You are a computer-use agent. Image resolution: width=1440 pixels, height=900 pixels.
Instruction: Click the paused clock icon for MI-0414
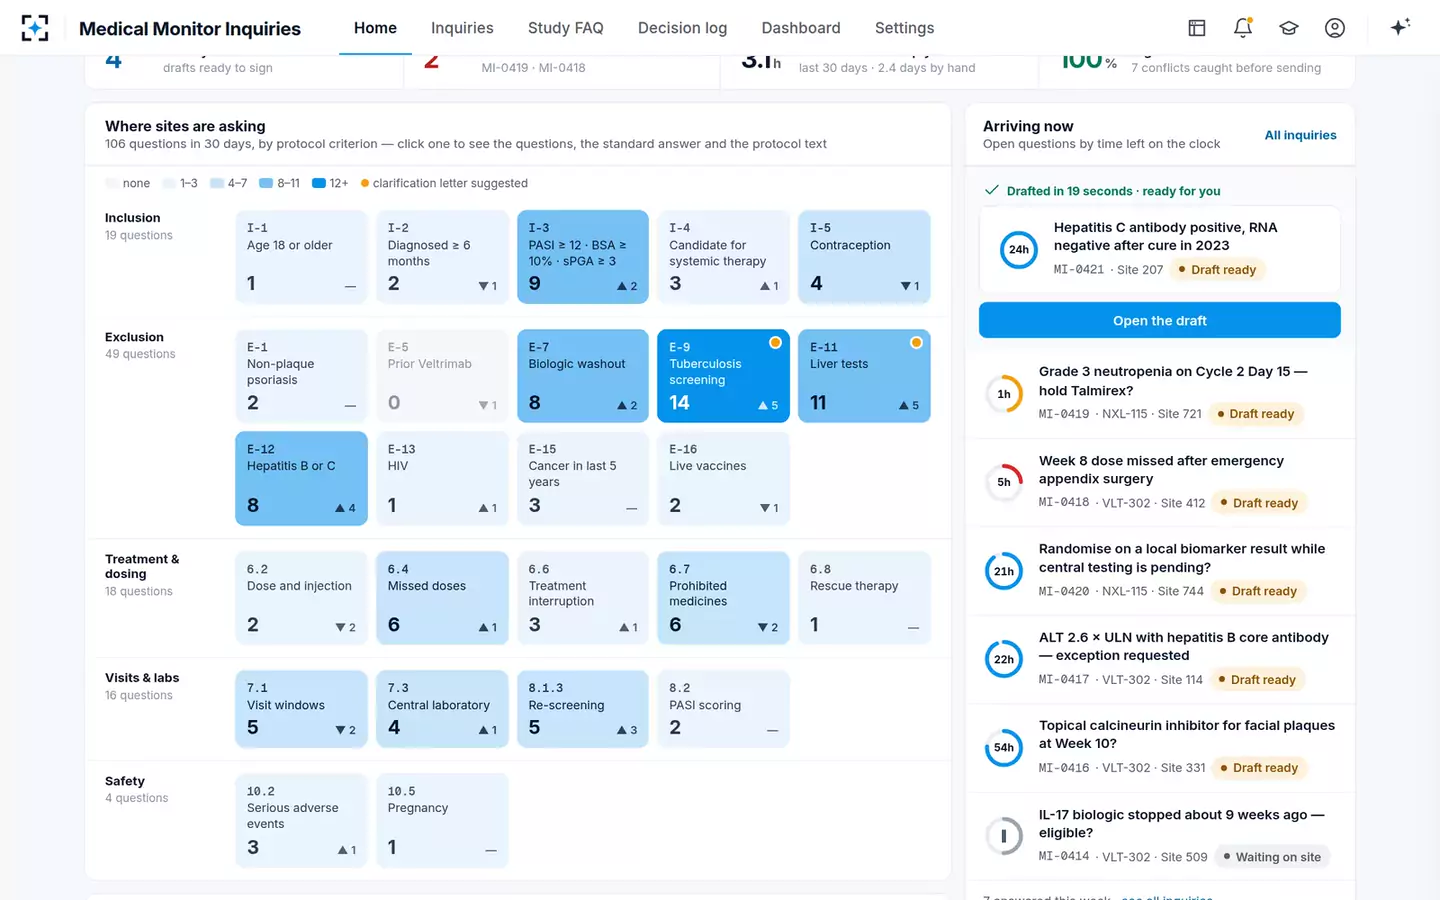click(1004, 836)
